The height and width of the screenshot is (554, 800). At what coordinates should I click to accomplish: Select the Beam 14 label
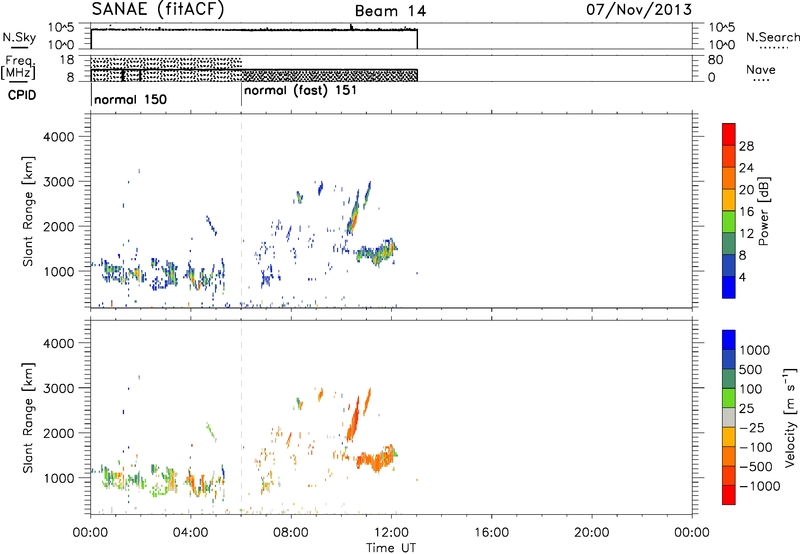click(x=390, y=11)
